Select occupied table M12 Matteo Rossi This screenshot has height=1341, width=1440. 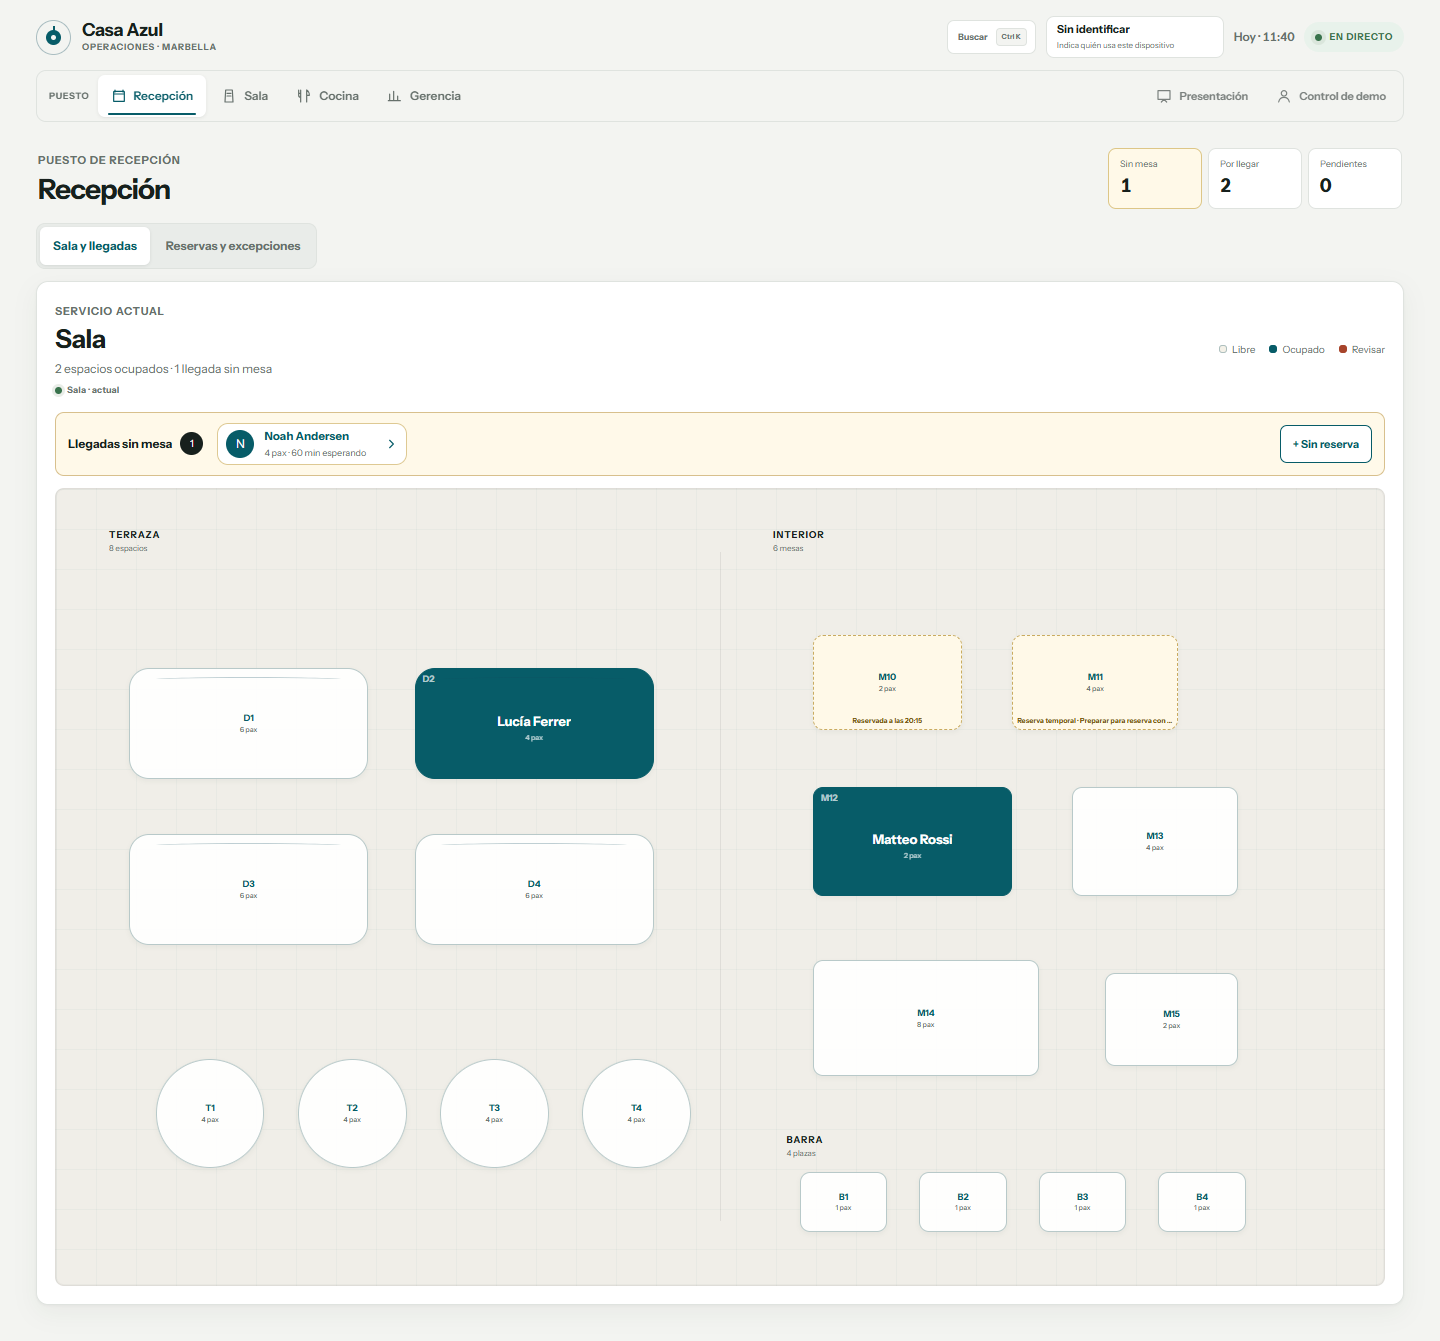click(x=912, y=841)
